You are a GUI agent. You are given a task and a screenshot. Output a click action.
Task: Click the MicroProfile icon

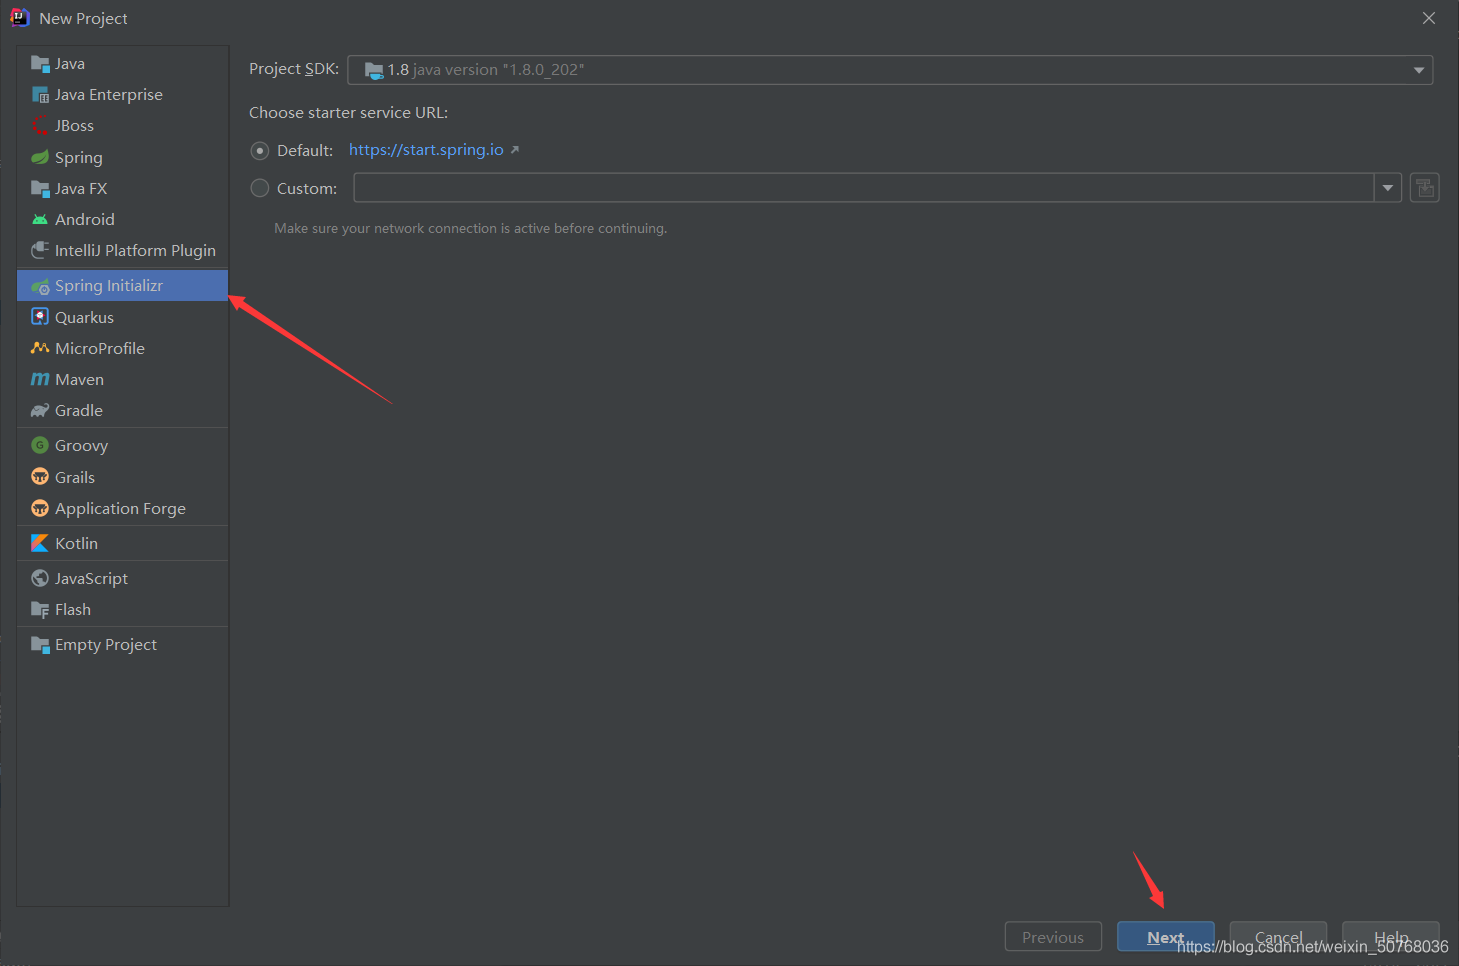coord(40,348)
